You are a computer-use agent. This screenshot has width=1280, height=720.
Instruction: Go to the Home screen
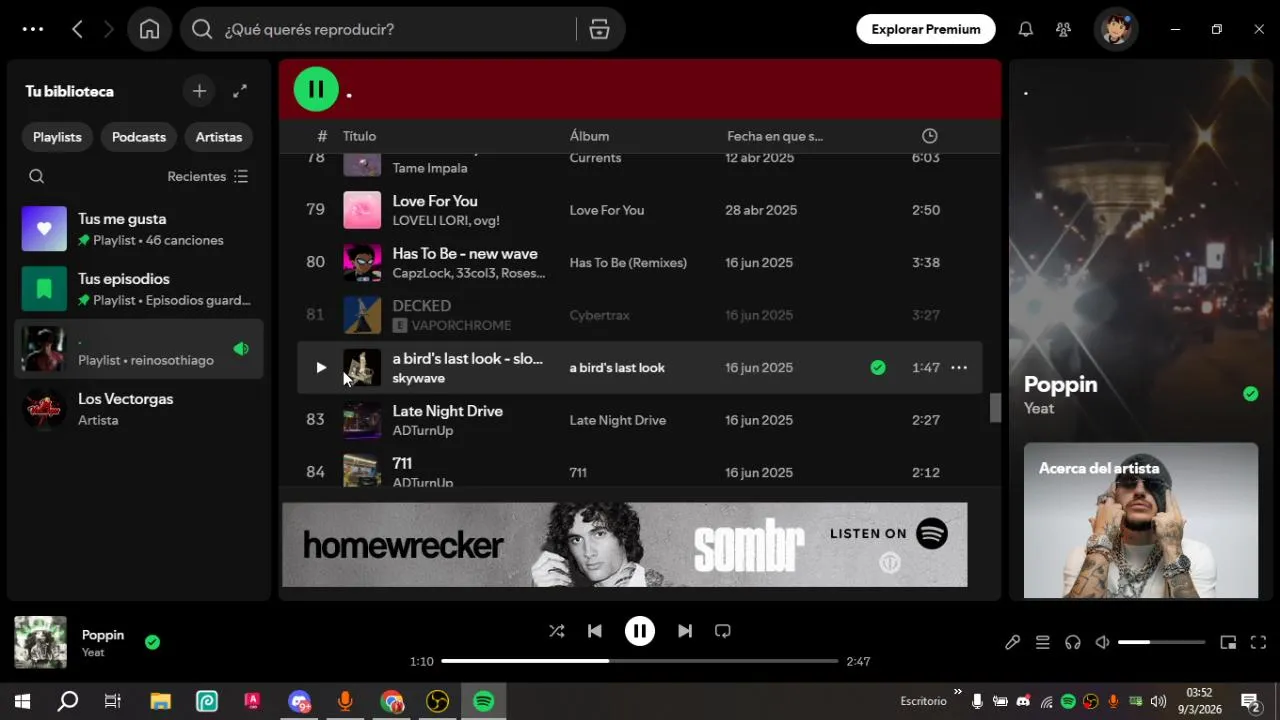point(149,29)
